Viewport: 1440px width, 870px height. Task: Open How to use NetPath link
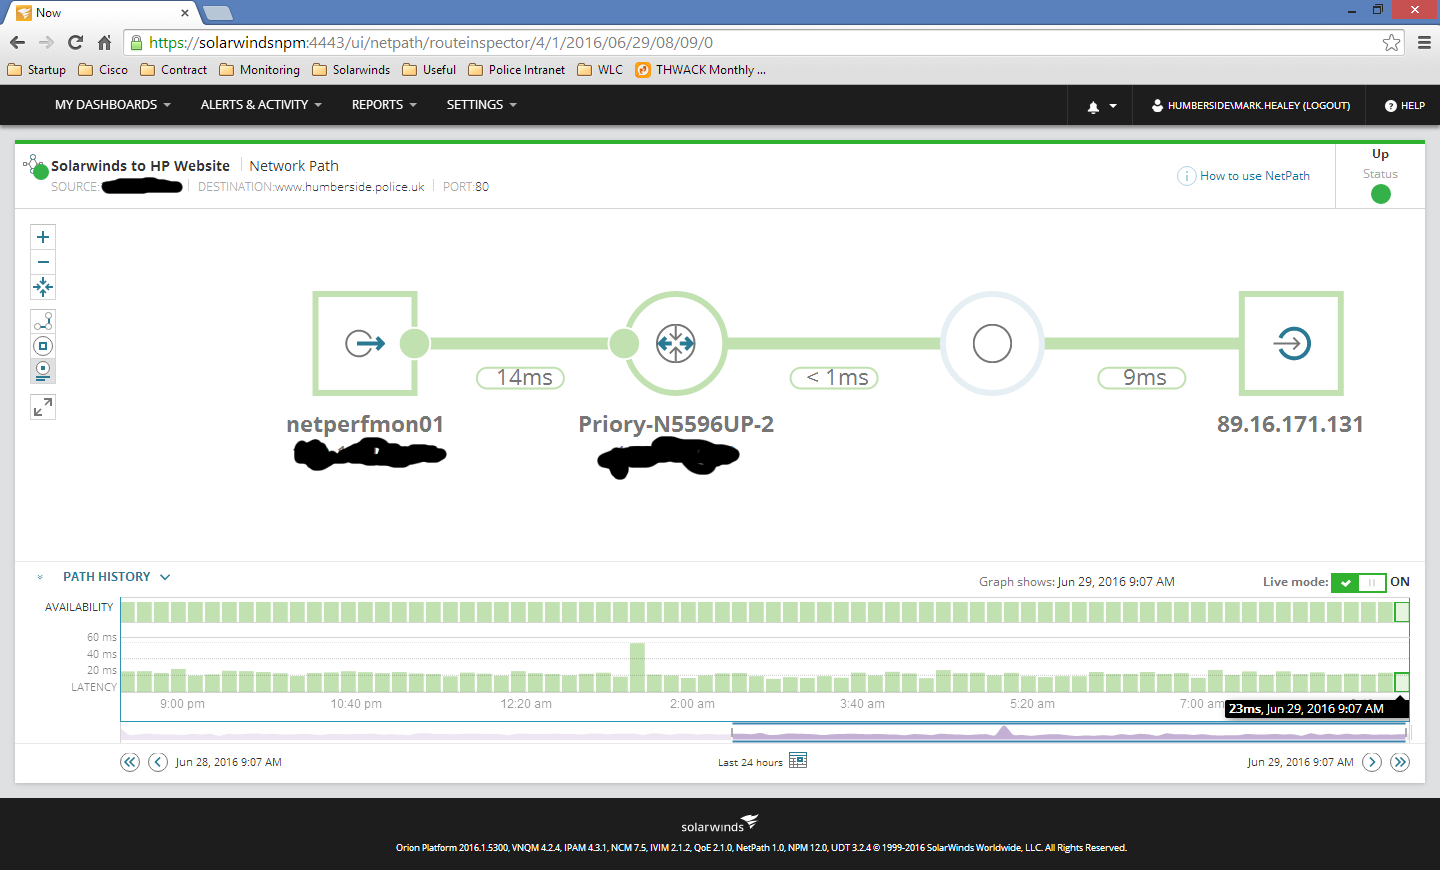pyautogui.click(x=1255, y=176)
